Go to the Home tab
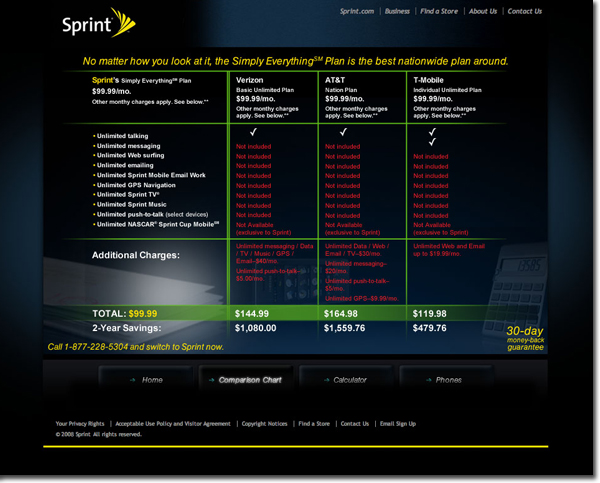 pyautogui.click(x=148, y=380)
